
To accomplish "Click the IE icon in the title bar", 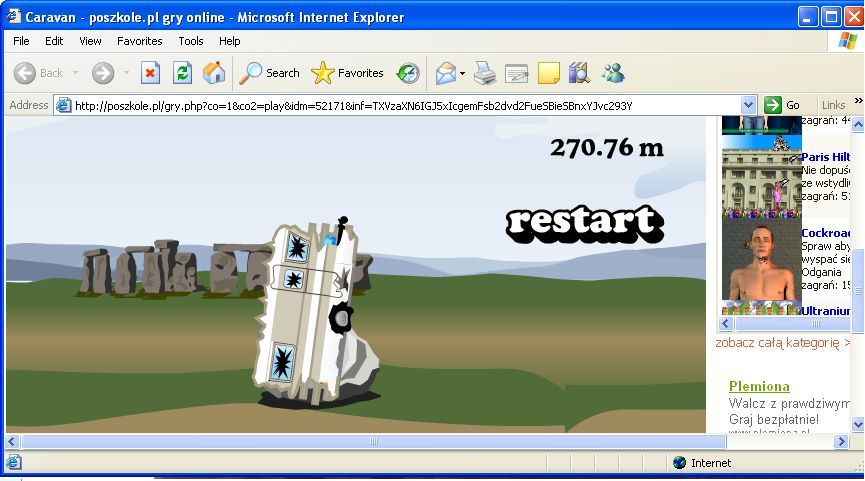I will 13,17.
